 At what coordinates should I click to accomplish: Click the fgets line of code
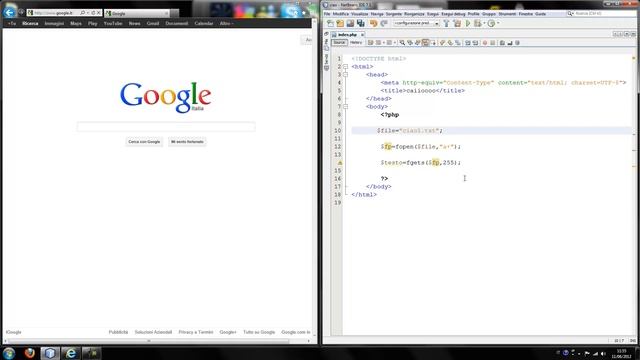point(420,162)
